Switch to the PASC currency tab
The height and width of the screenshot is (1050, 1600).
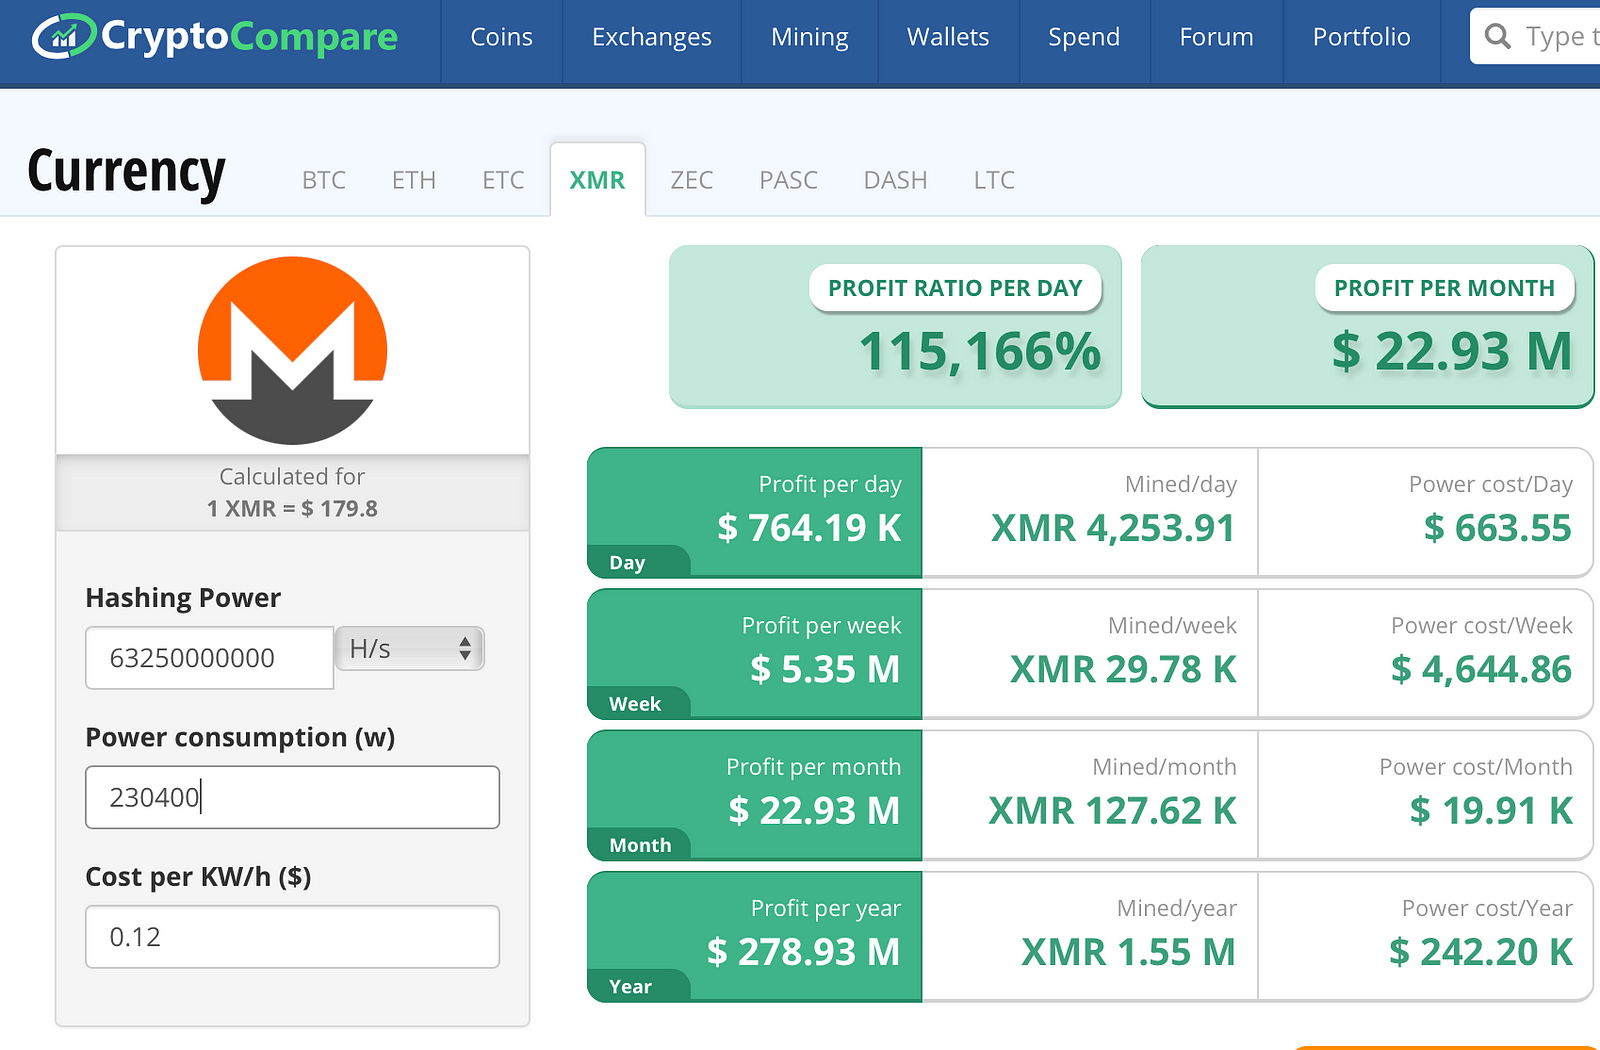[788, 180]
